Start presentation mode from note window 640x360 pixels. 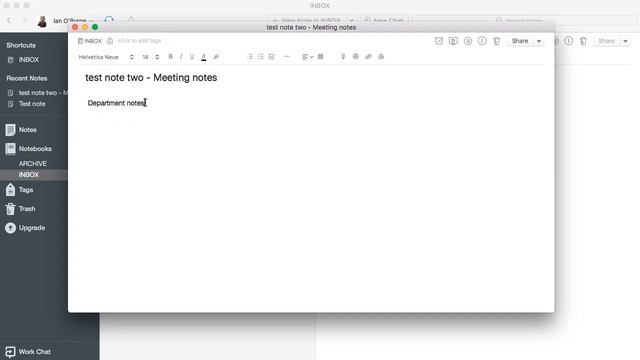tap(453, 41)
